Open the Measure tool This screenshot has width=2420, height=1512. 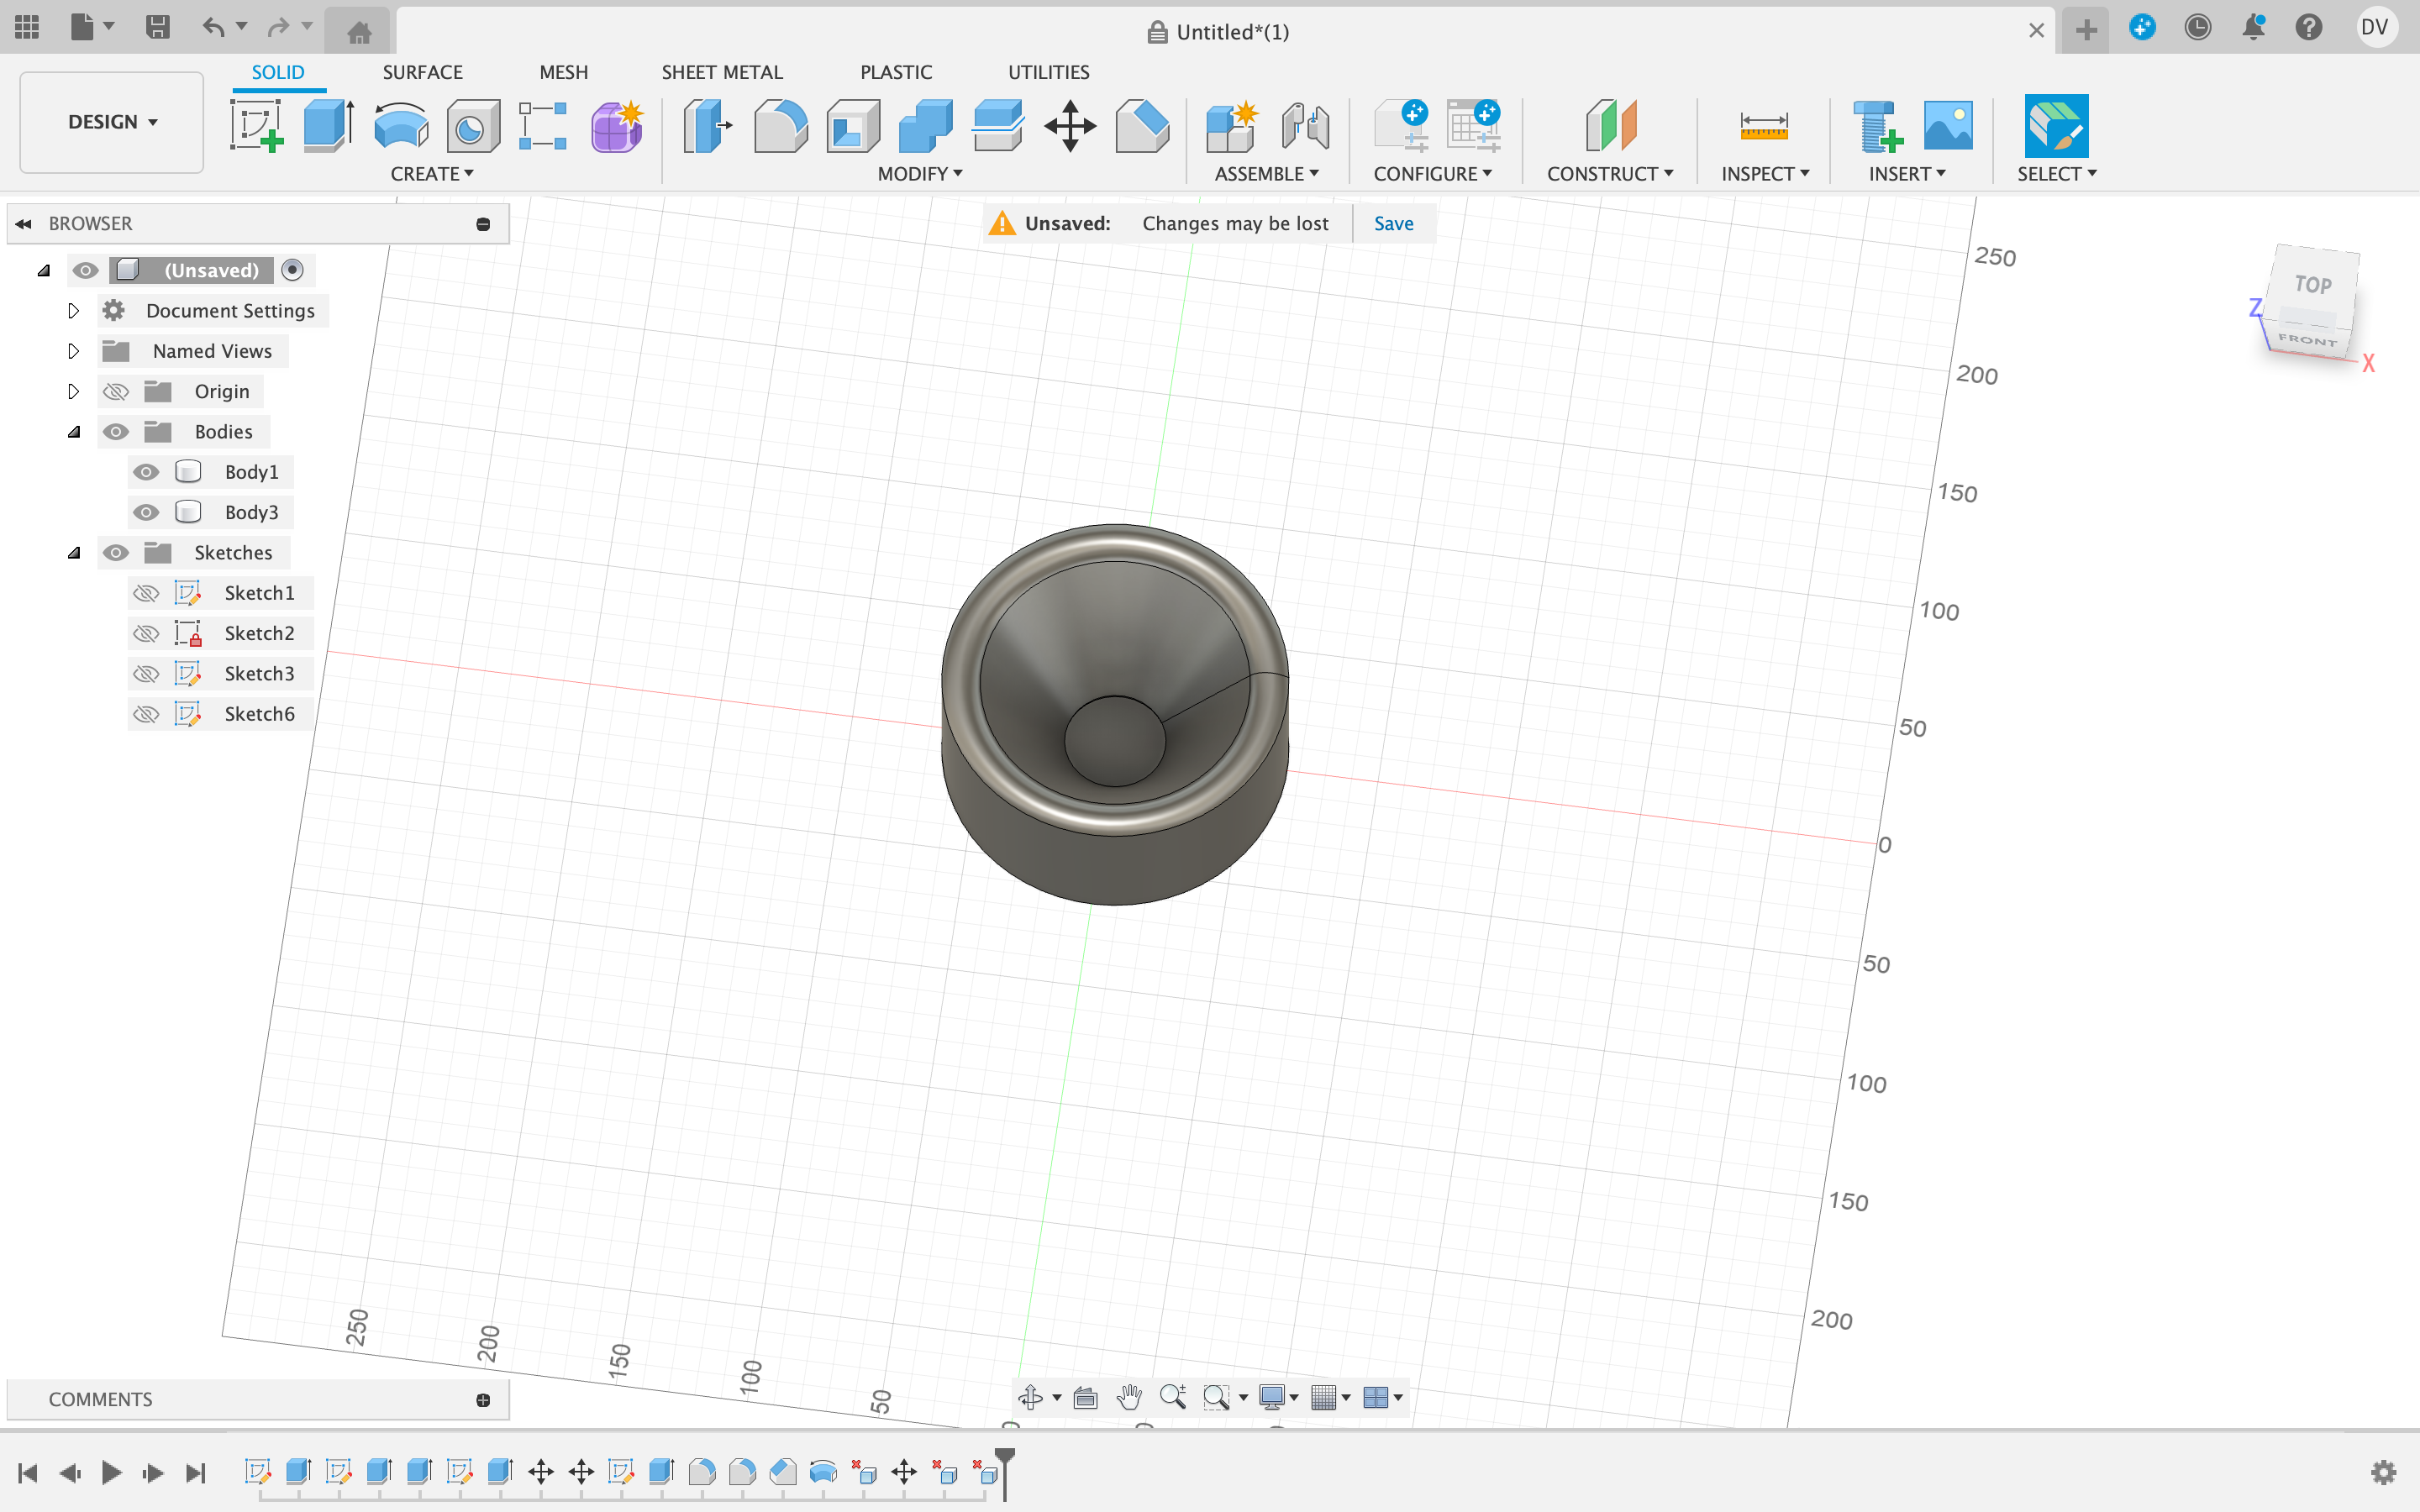click(x=1765, y=126)
